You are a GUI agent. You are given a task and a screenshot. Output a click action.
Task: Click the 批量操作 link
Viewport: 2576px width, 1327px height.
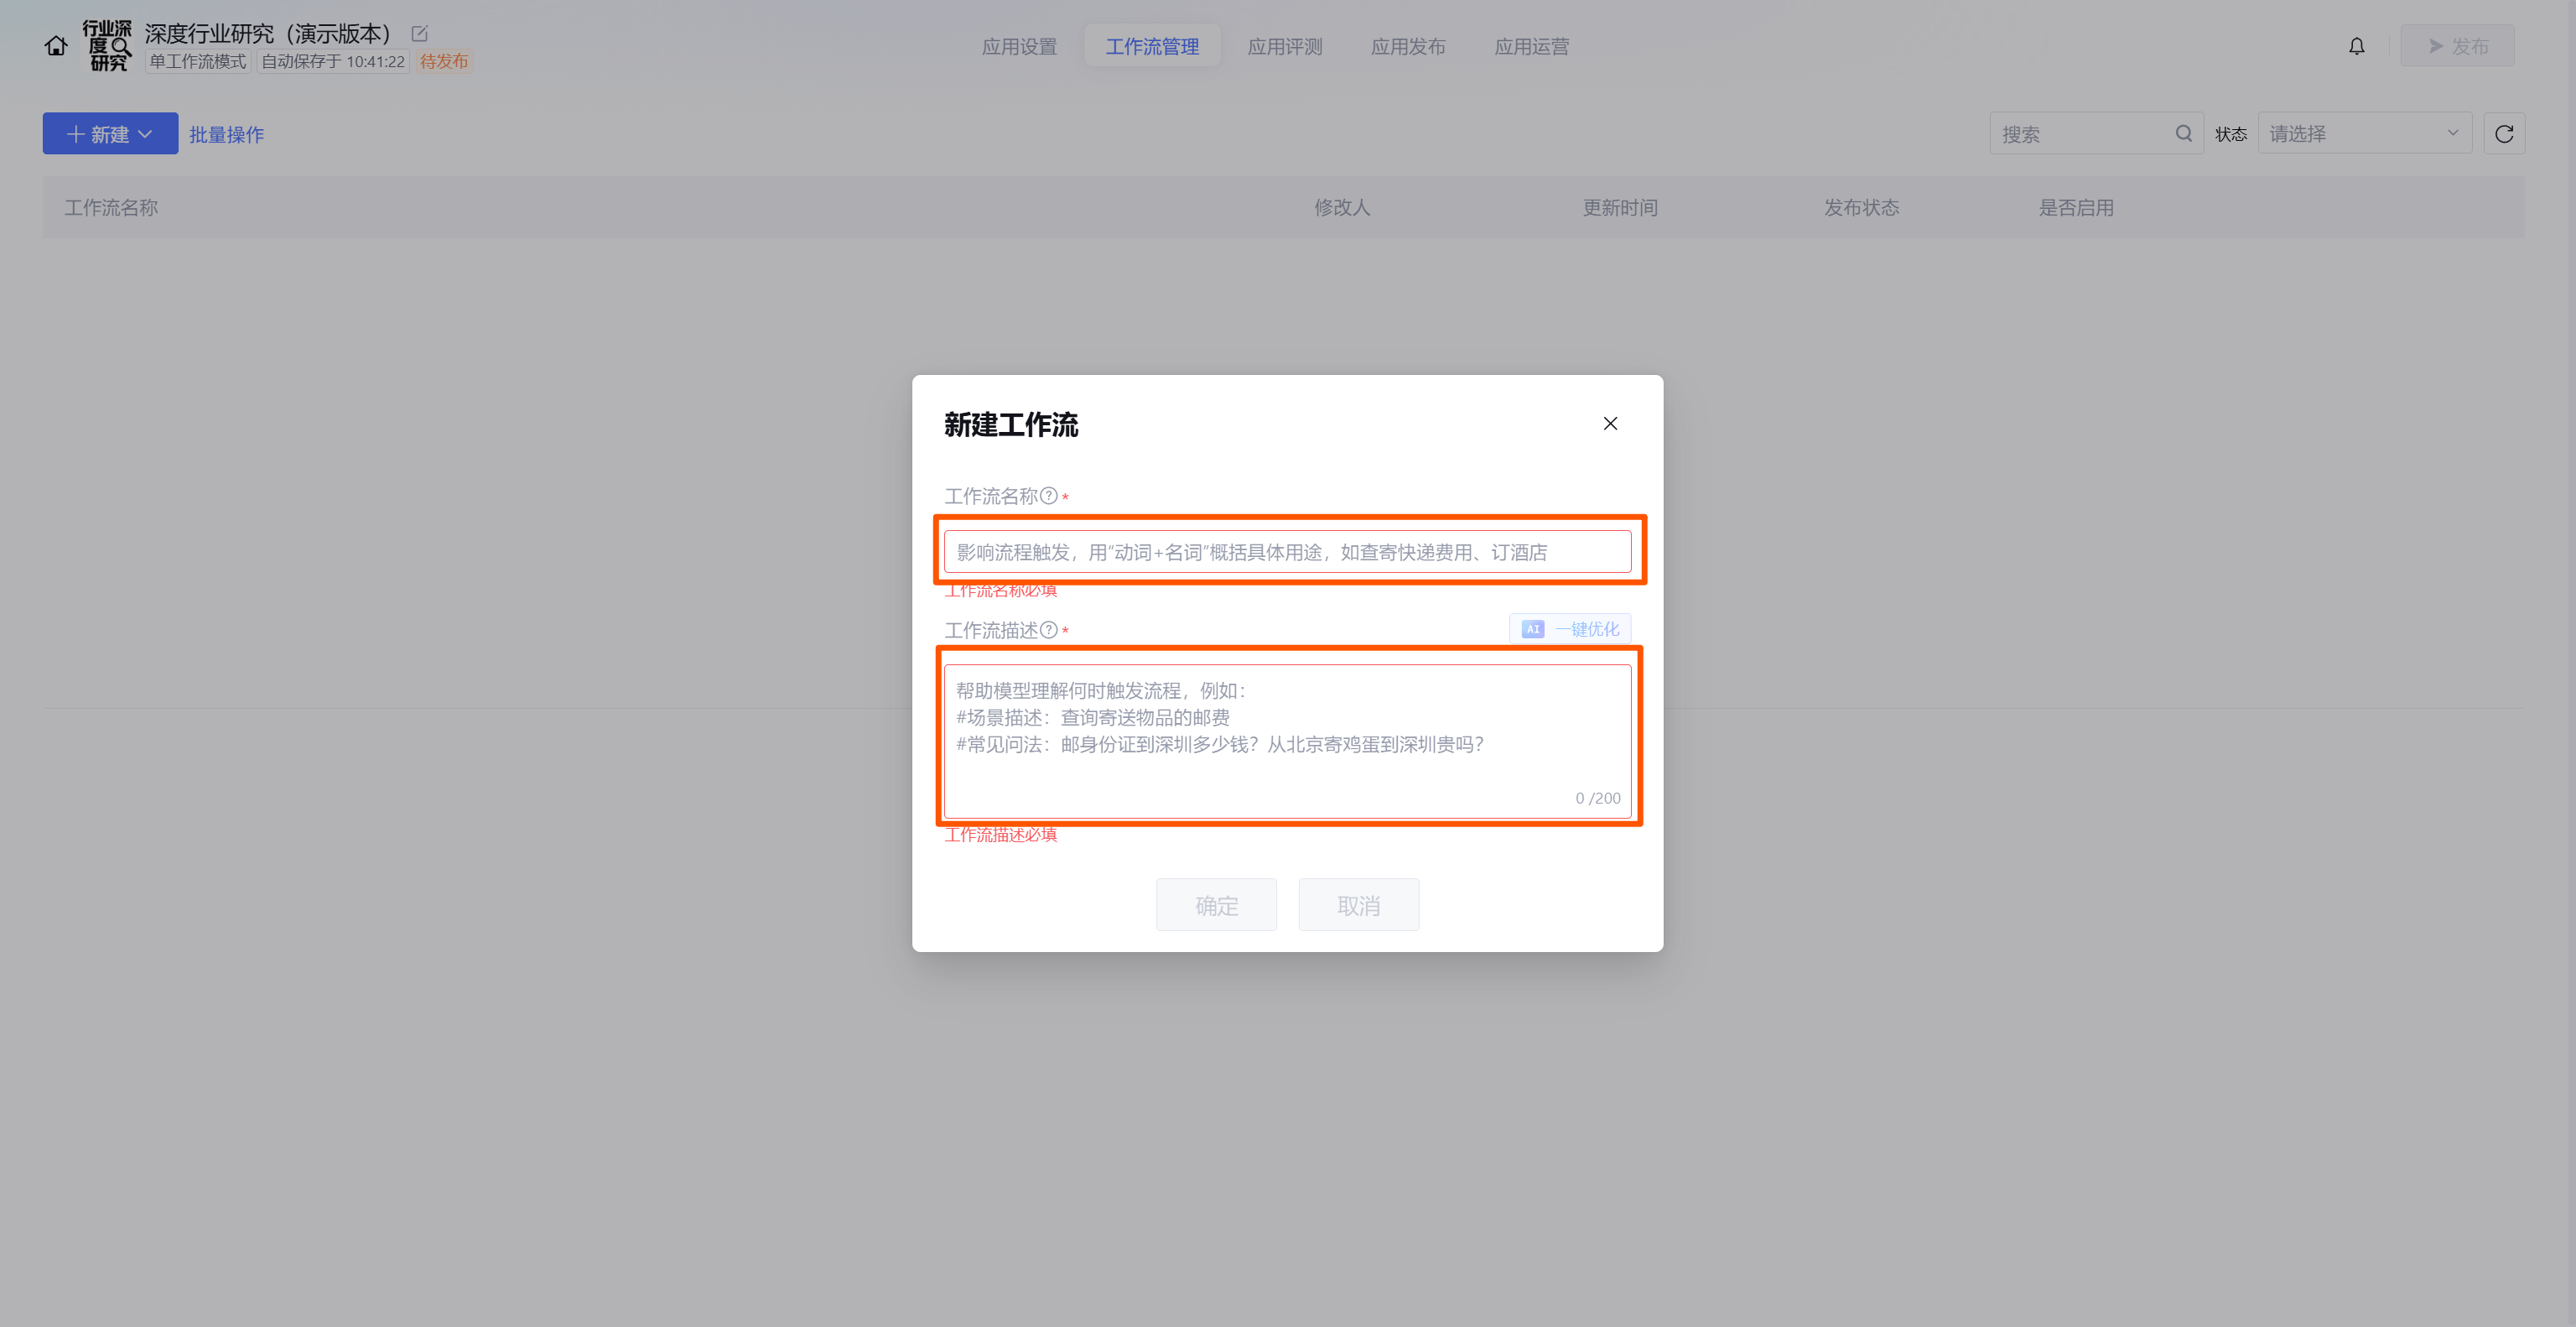(x=227, y=135)
